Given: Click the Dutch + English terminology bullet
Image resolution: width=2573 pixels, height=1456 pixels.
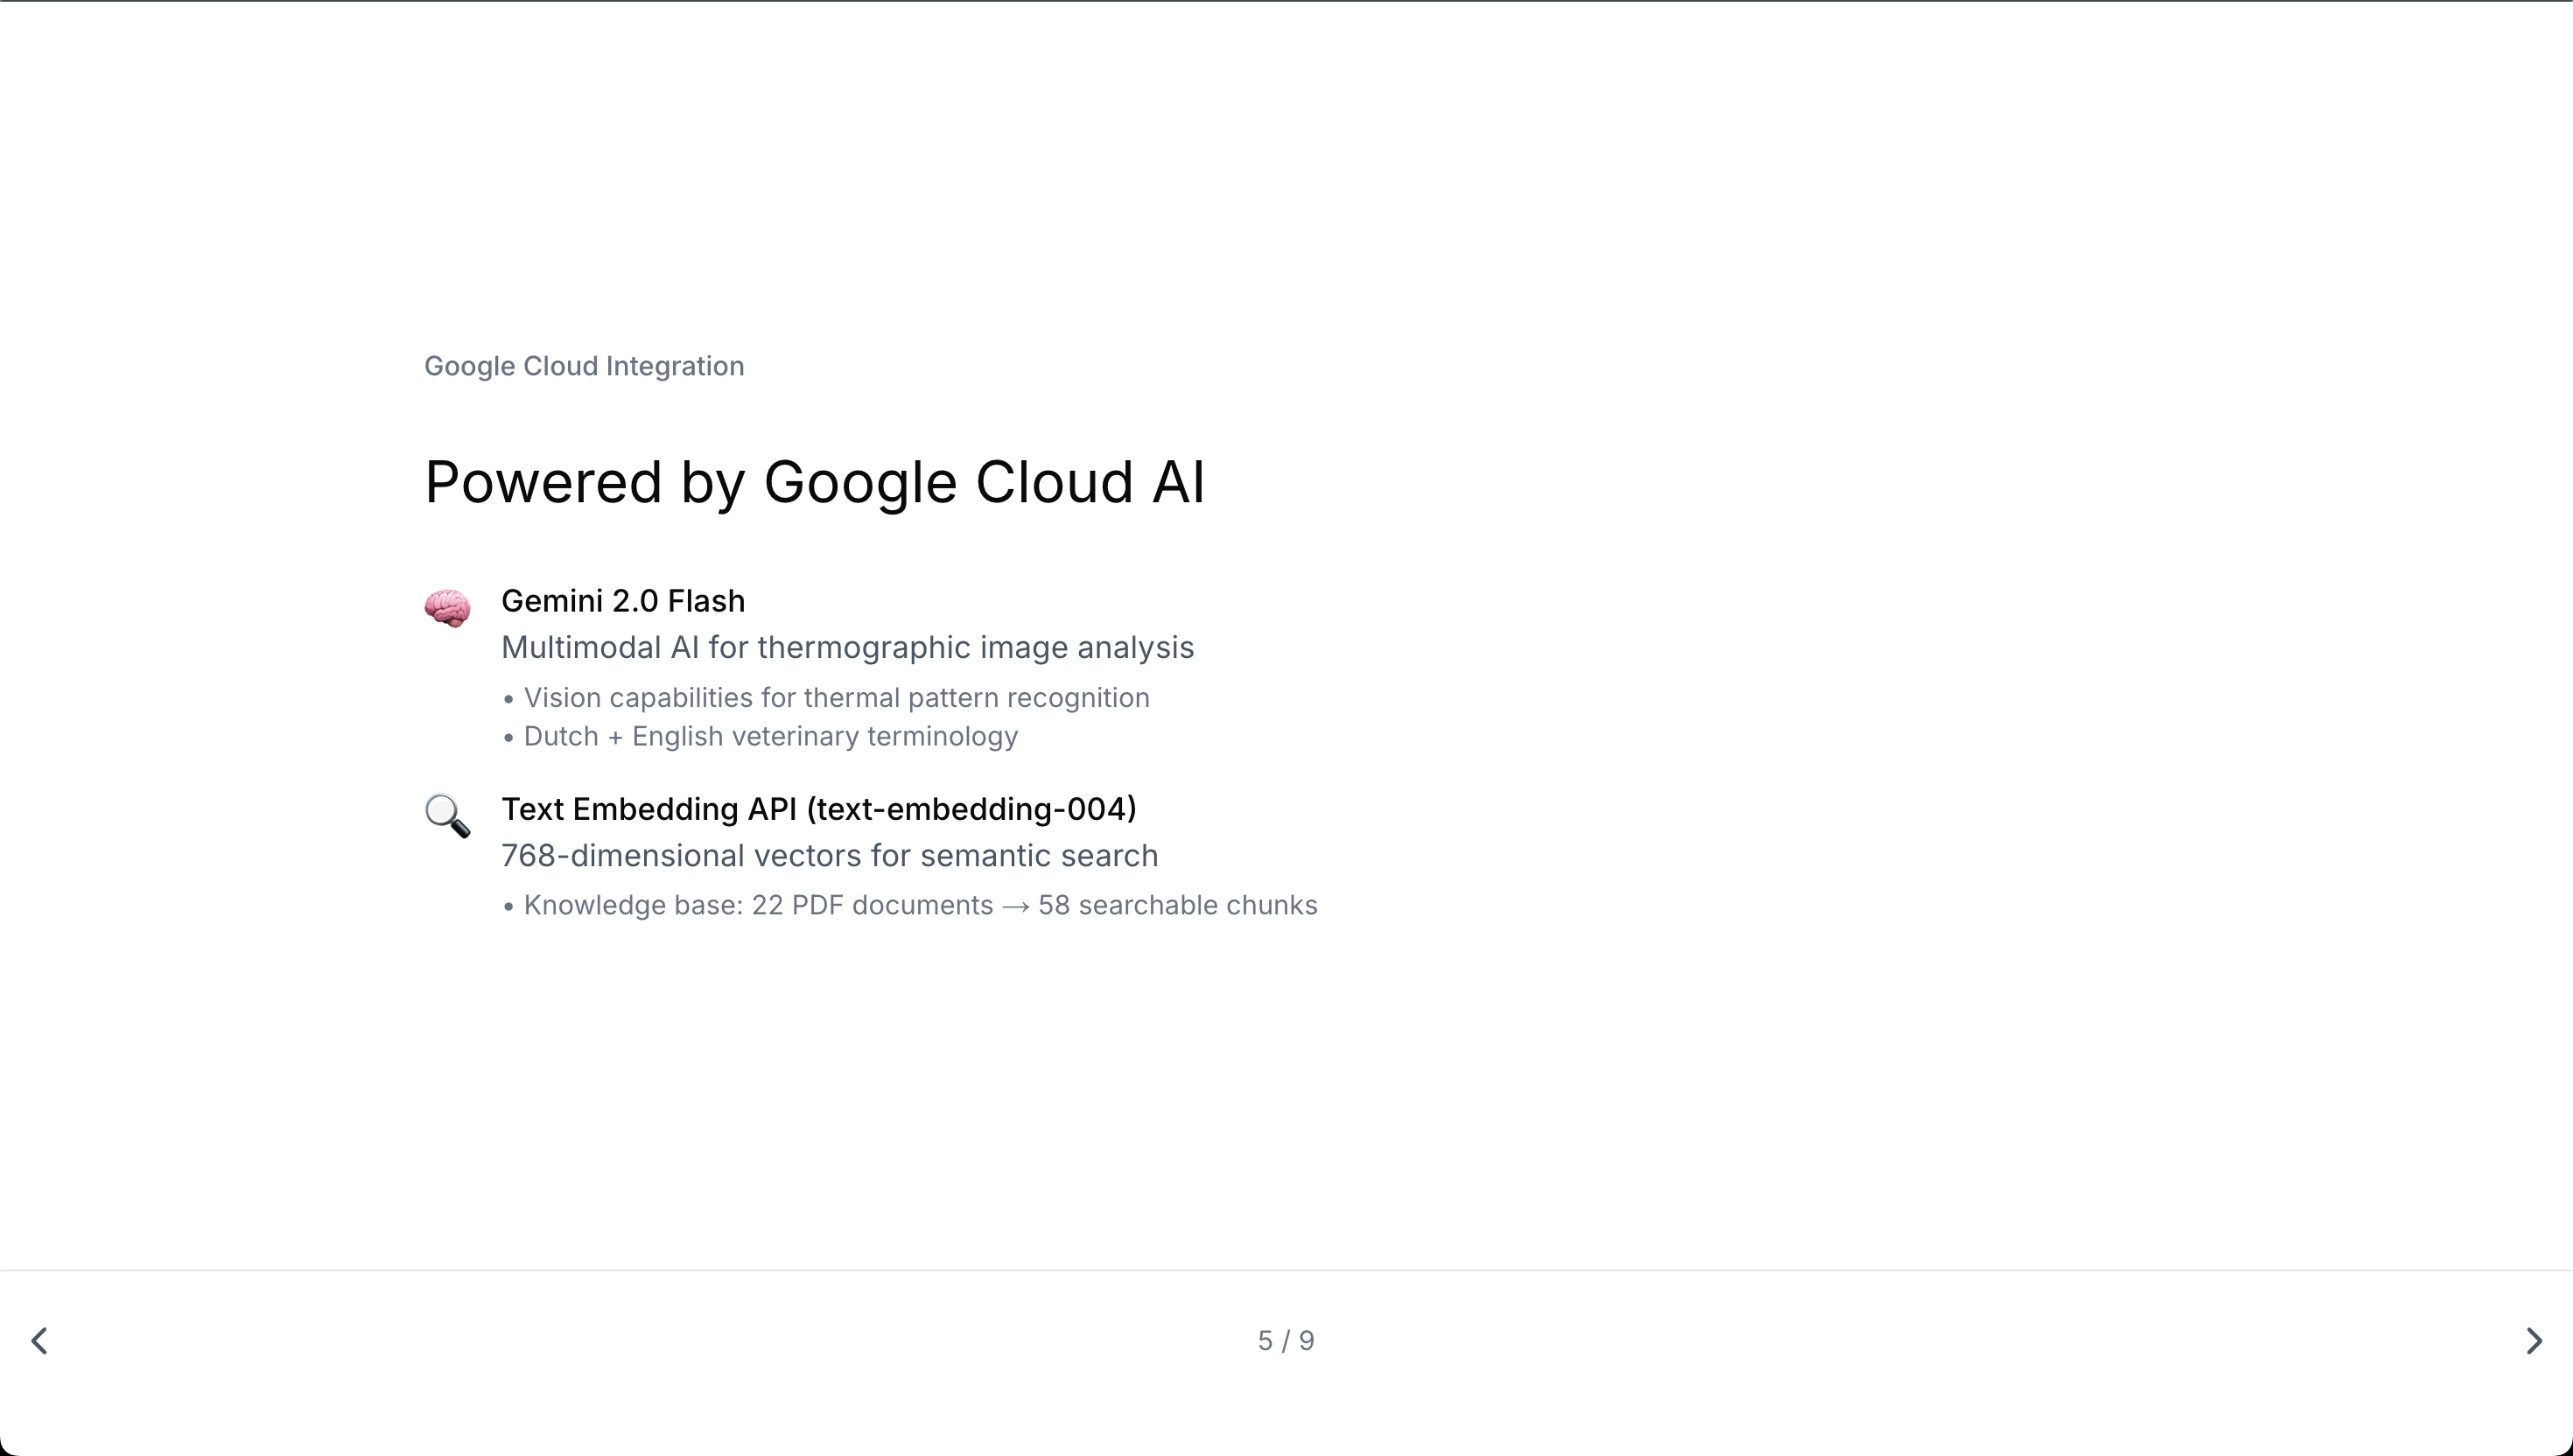Looking at the screenshot, I should point(770,737).
